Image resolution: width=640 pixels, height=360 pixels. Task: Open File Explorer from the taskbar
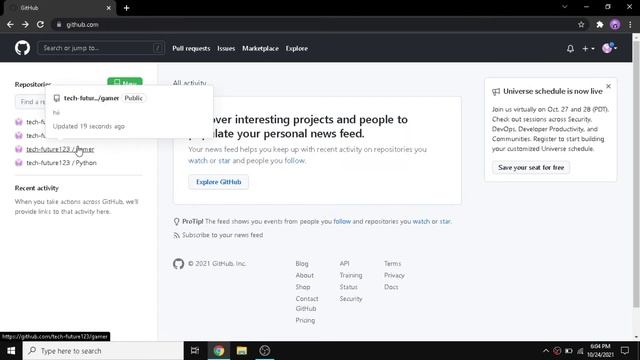242,351
